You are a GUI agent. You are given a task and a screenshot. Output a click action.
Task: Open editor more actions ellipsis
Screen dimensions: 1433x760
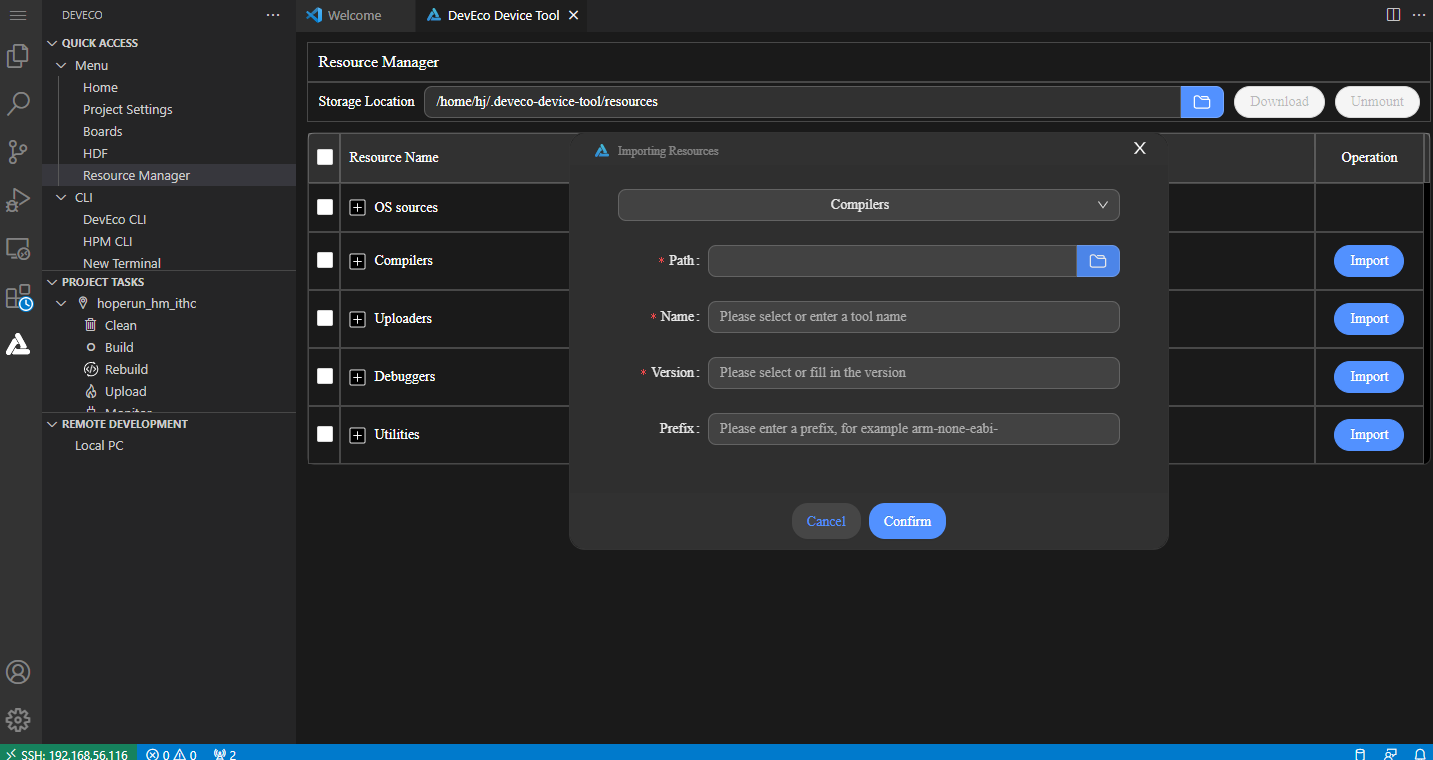pyautogui.click(x=1419, y=15)
